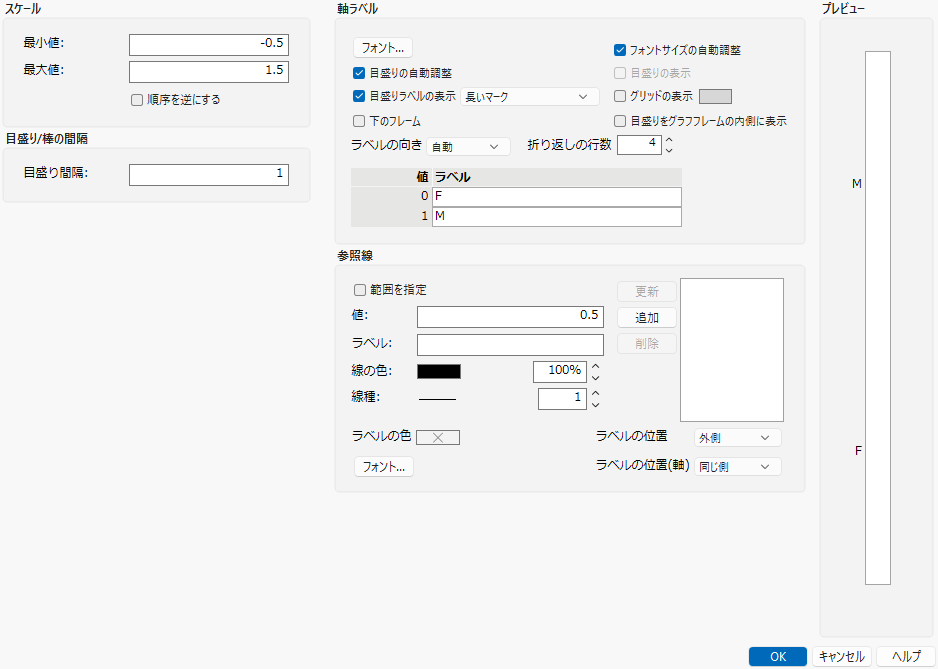This screenshot has width=938, height=669.
Task: Enable the グリッドの表示 checkbox
Action: 620,96
